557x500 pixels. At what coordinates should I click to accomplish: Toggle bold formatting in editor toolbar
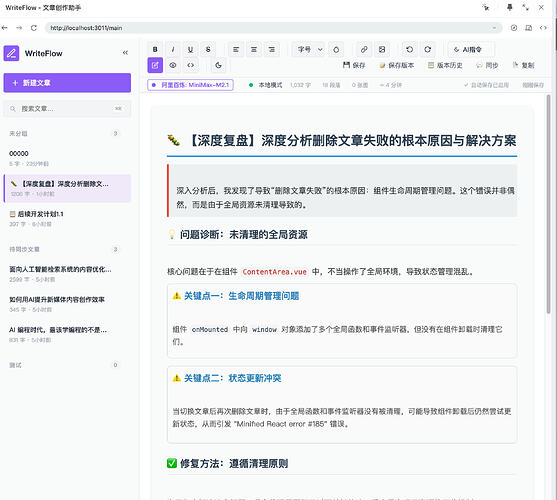(155, 49)
